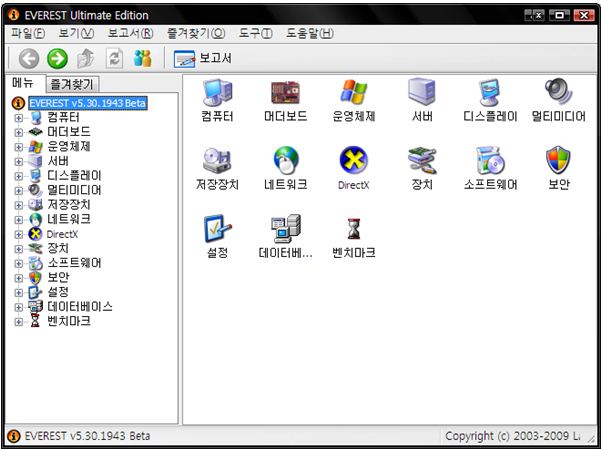Switch to the 즐겨찾기 tab in left panel
This screenshot has height=449, width=601.
(72, 84)
